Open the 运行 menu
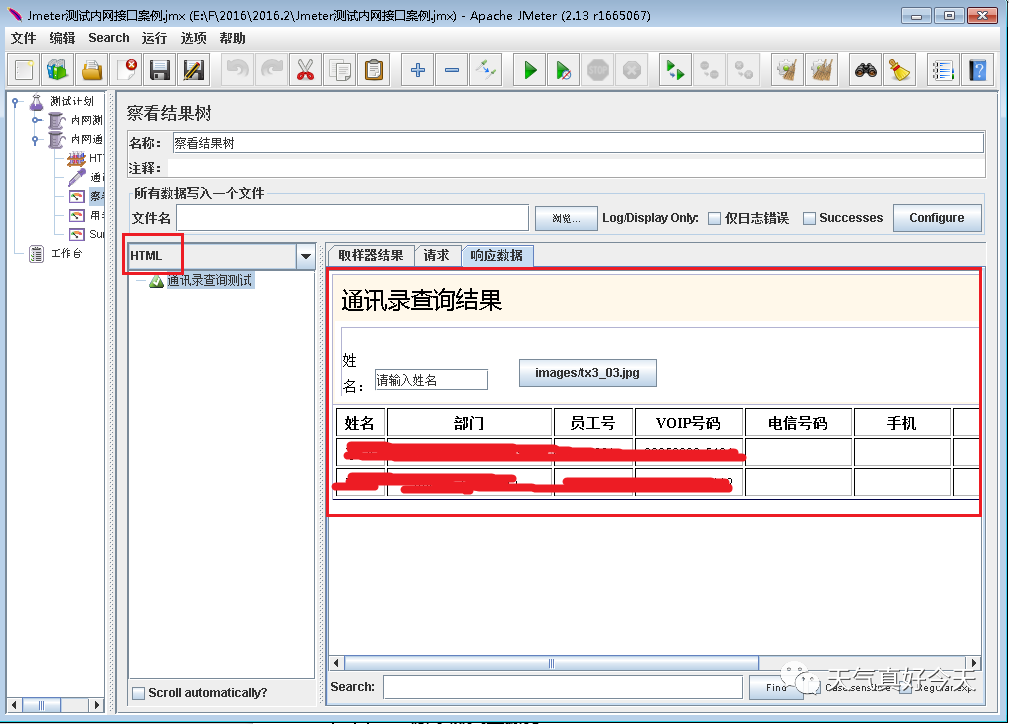The height and width of the screenshot is (724, 1009). (154, 38)
